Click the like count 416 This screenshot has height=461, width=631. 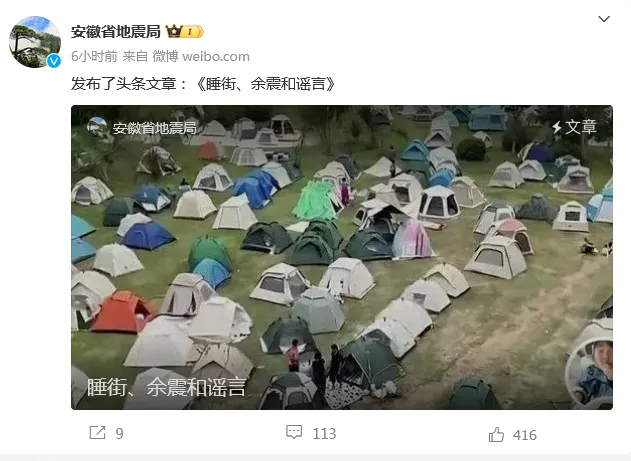pos(525,435)
